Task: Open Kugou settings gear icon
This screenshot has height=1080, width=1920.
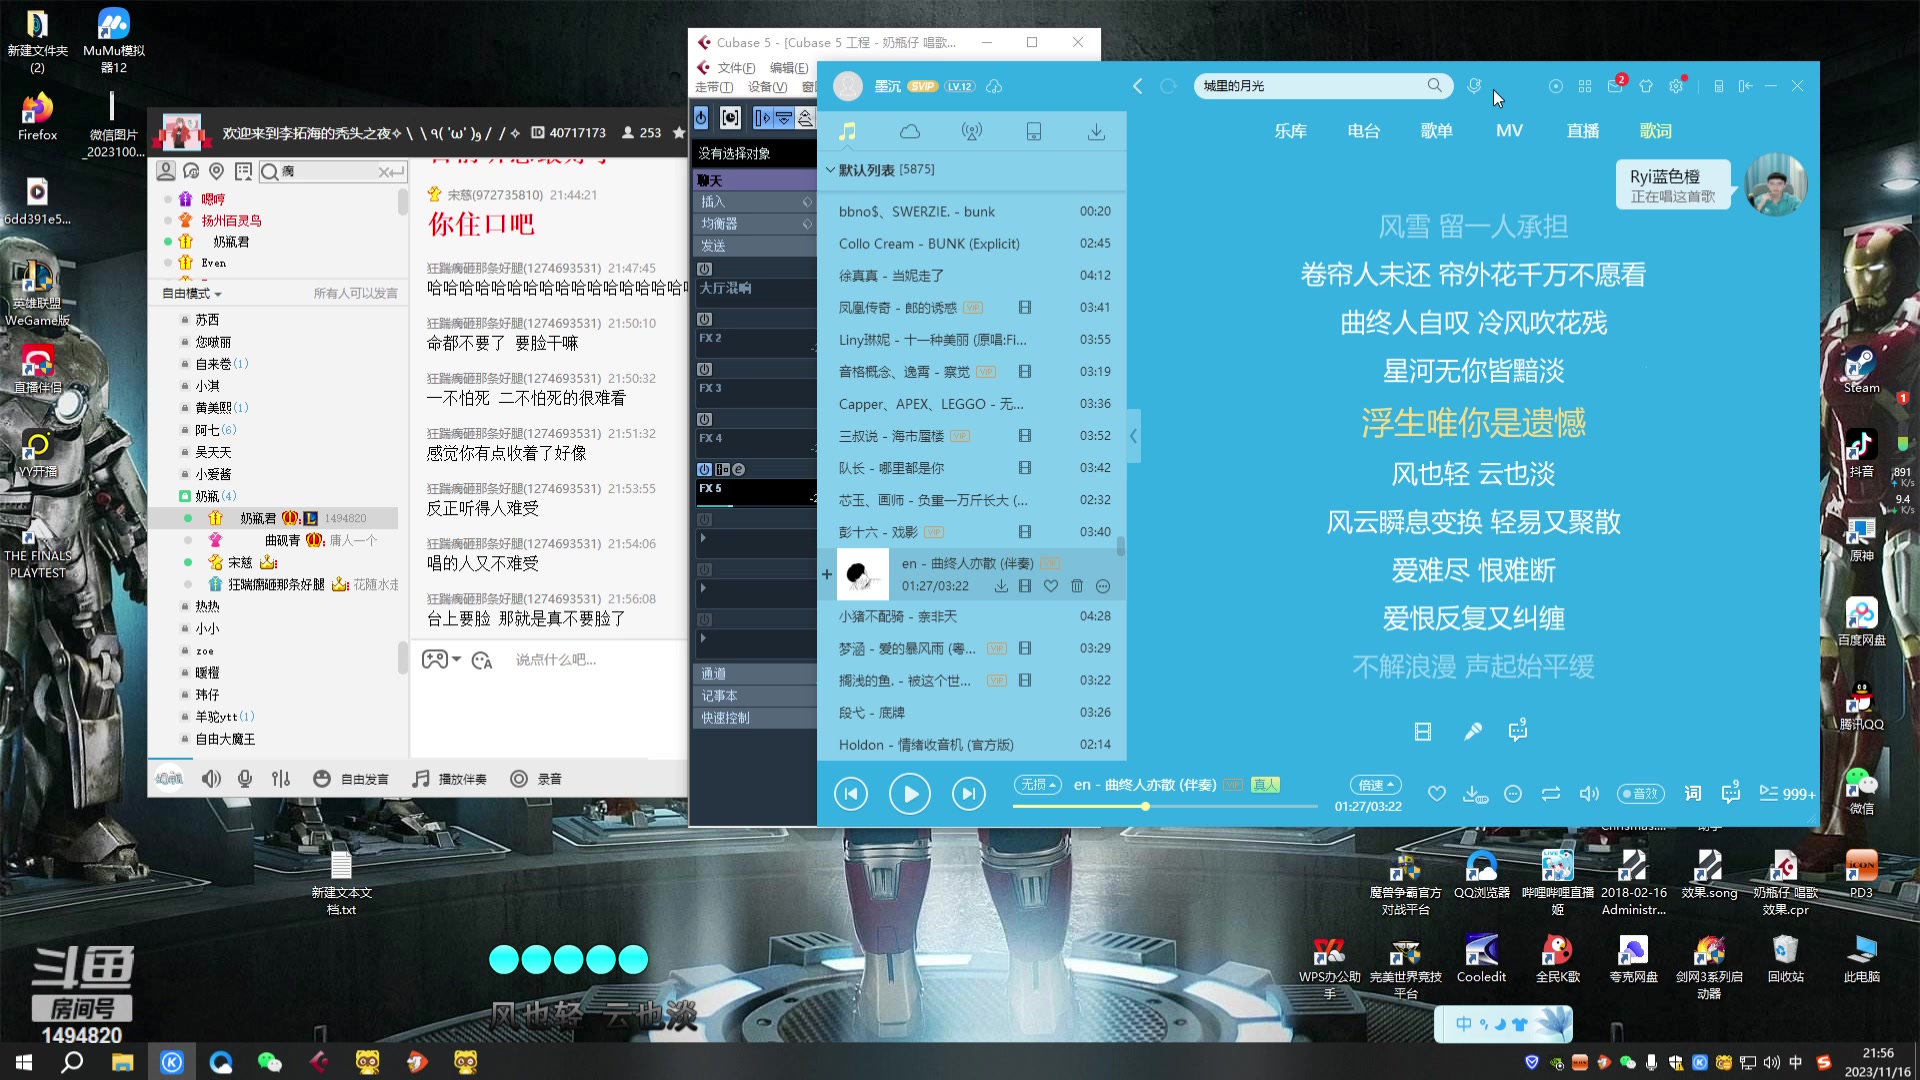Action: tap(1676, 86)
